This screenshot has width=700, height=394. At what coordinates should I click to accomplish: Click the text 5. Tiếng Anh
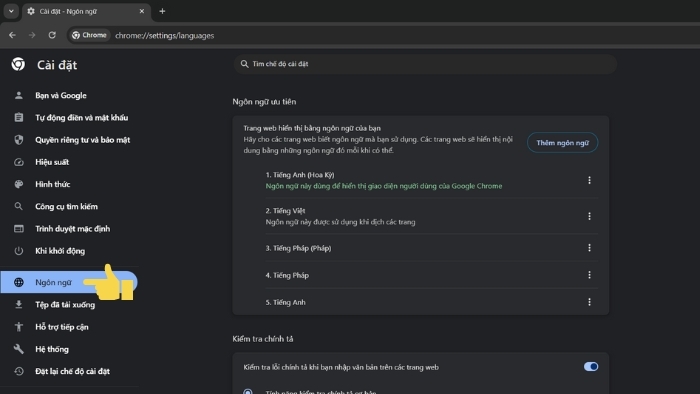tap(285, 303)
